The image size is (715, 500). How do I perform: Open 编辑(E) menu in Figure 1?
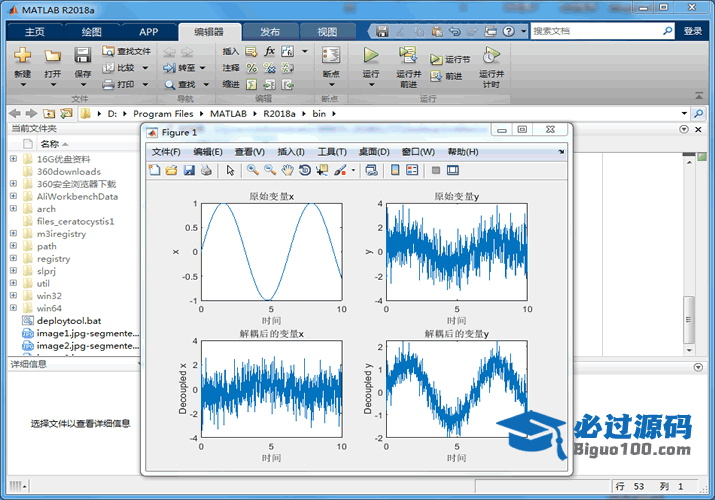tap(208, 152)
